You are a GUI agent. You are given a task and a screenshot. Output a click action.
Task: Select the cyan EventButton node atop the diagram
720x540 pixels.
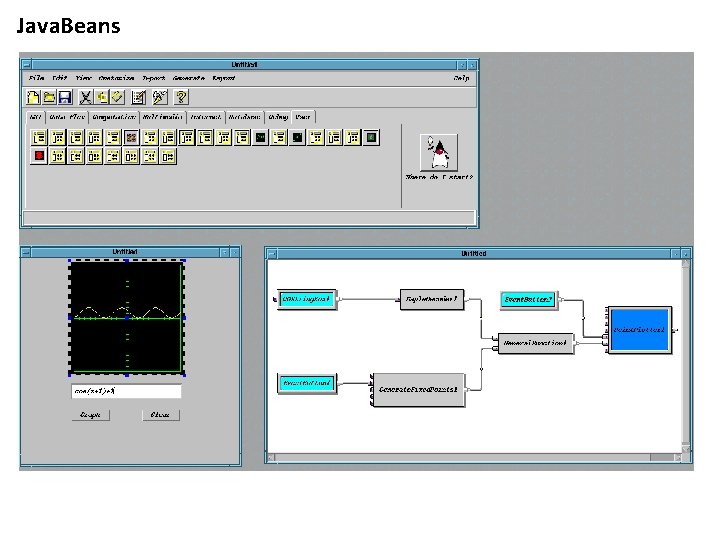tap(528, 300)
